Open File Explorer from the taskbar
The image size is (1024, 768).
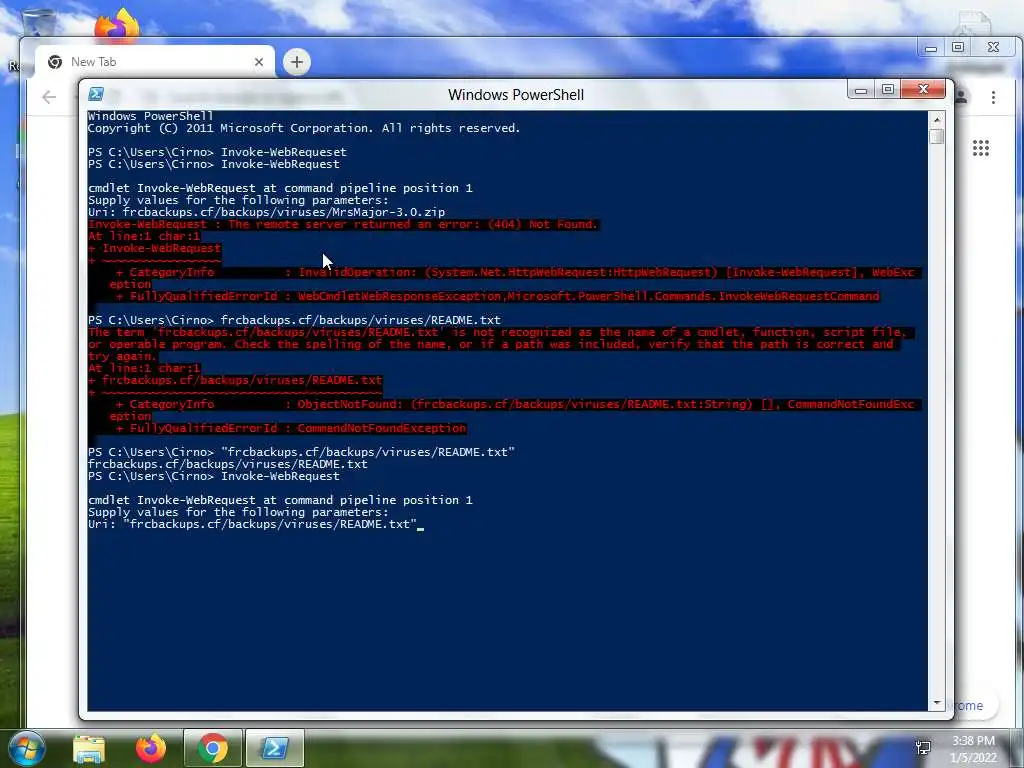(89, 748)
